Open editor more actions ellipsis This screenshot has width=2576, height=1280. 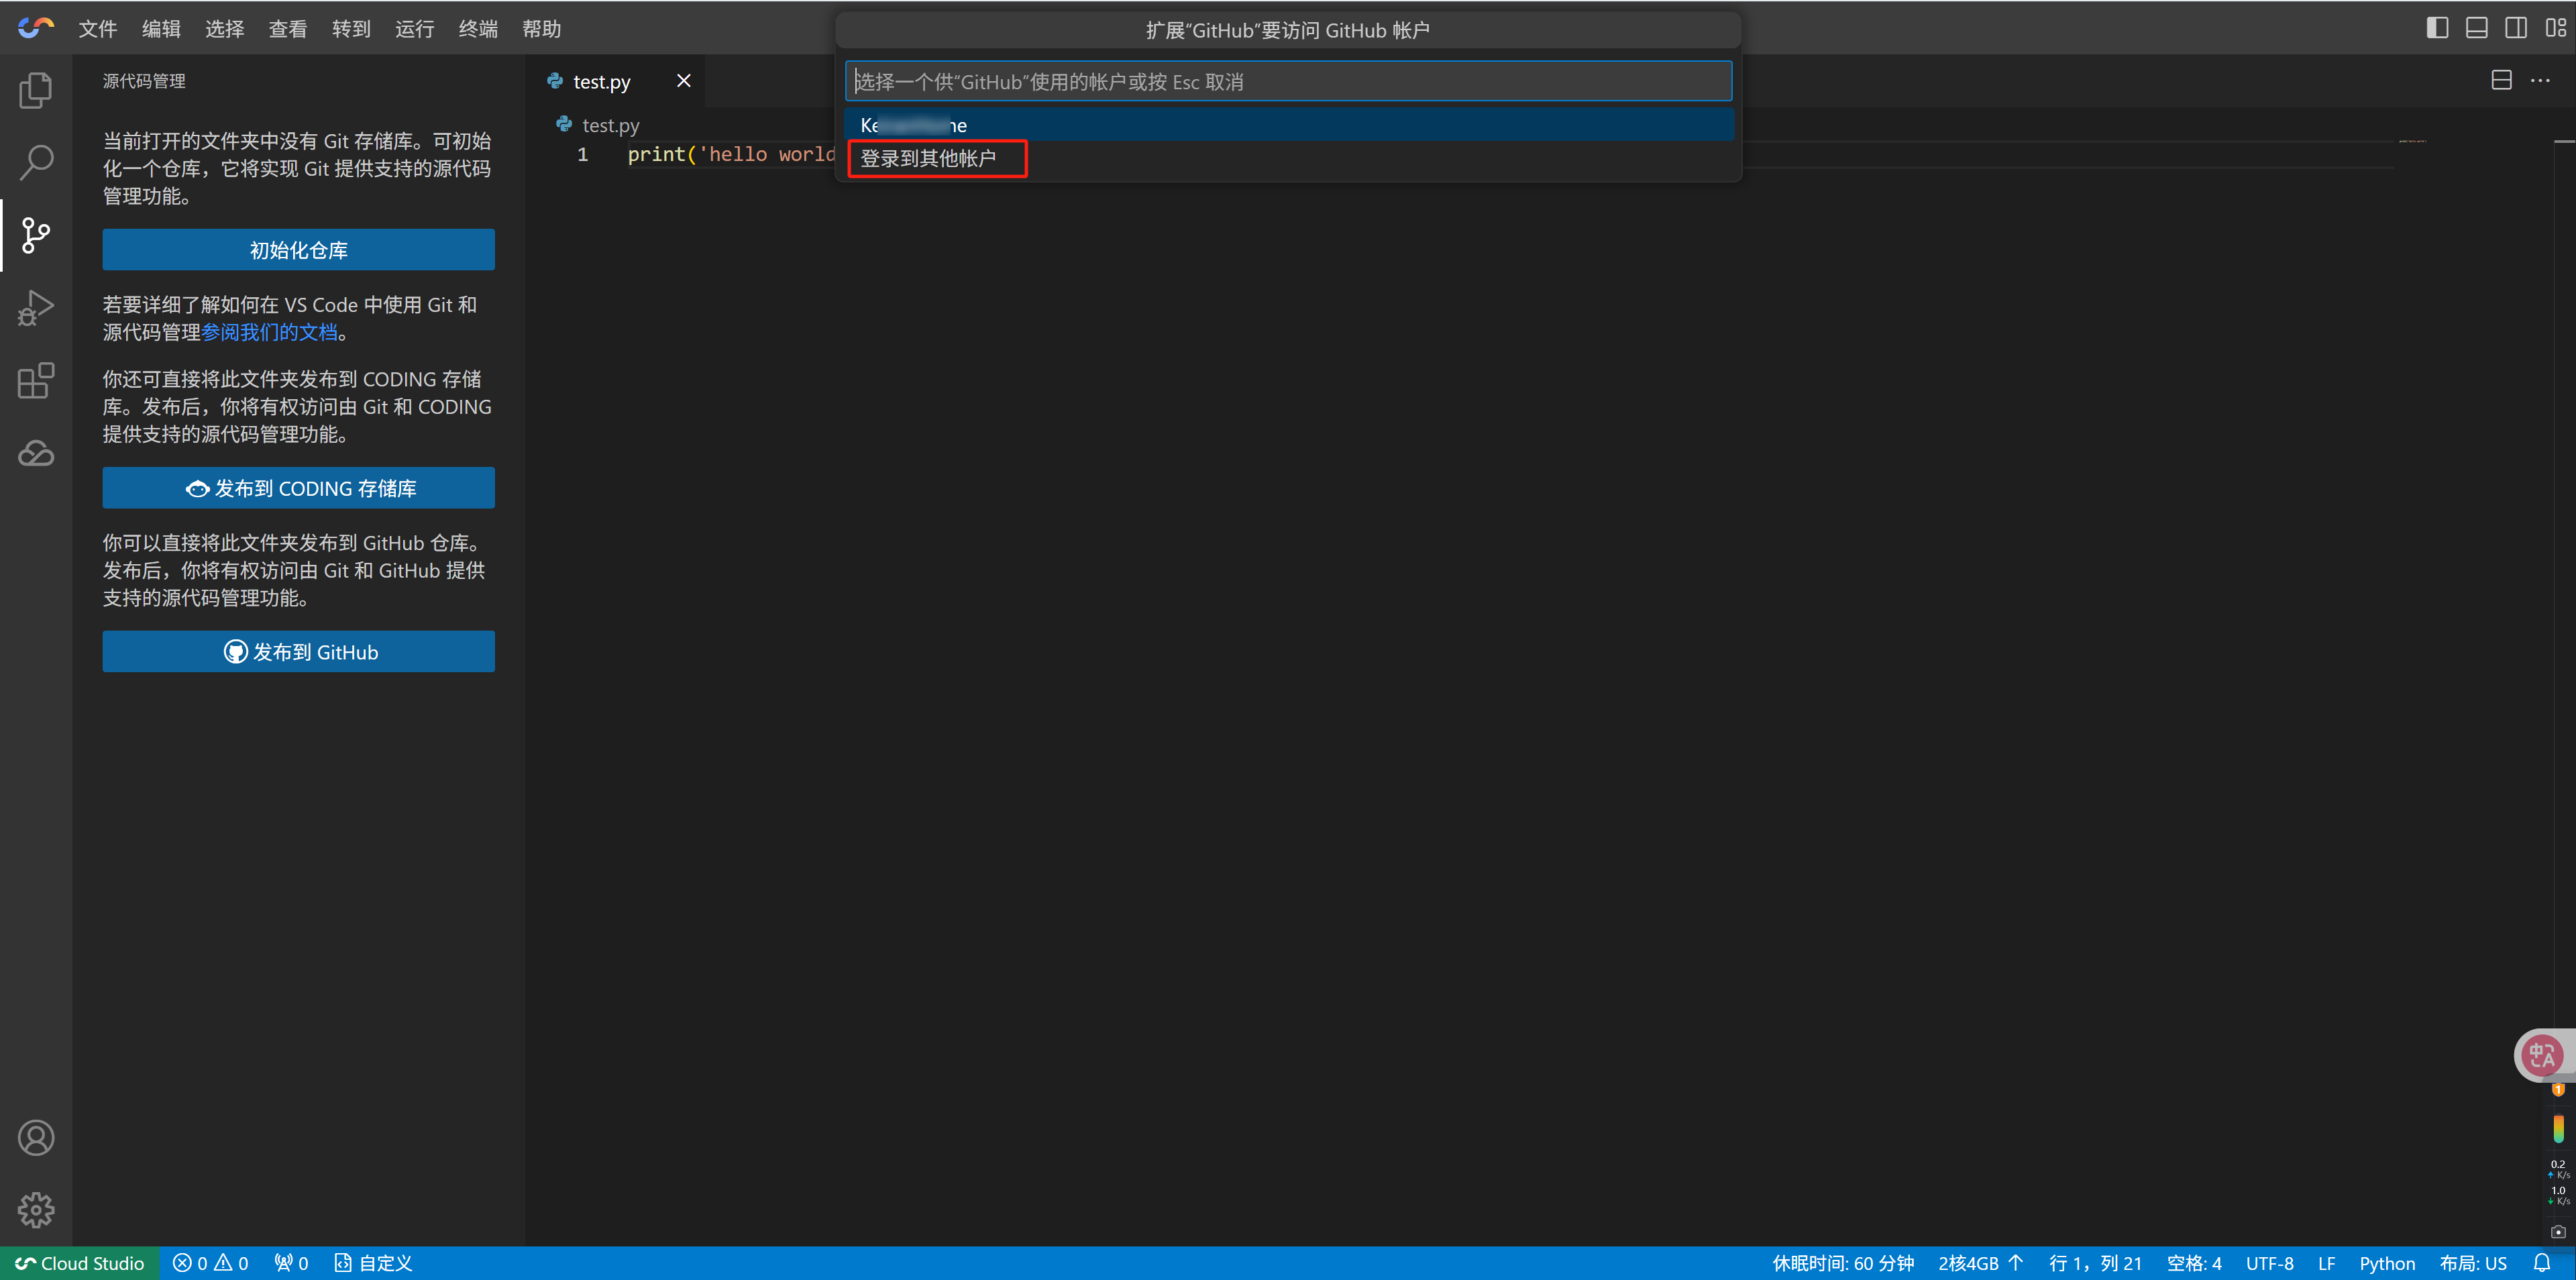(x=2540, y=80)
